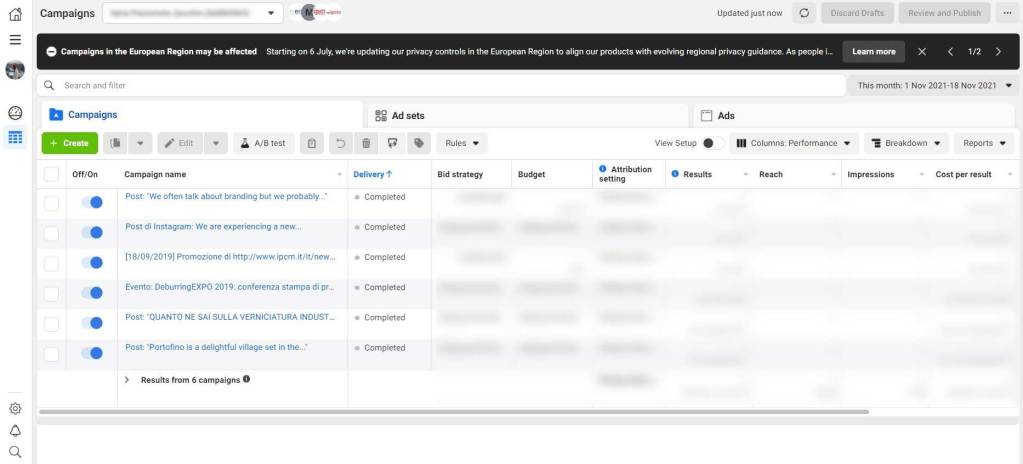1023x464 pixels.
Task: Click the refresh data icon
Action: pyautogui.click(x=804, y=13)
